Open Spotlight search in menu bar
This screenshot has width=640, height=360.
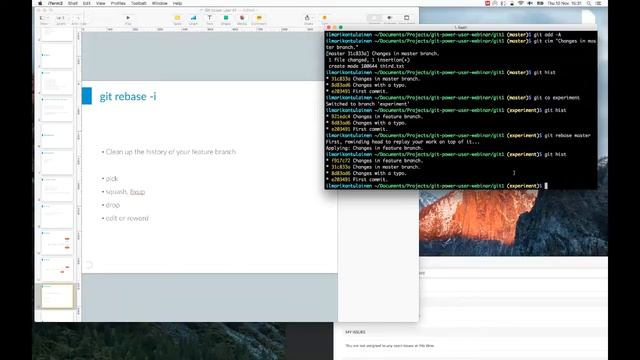(x=589, y=3)
